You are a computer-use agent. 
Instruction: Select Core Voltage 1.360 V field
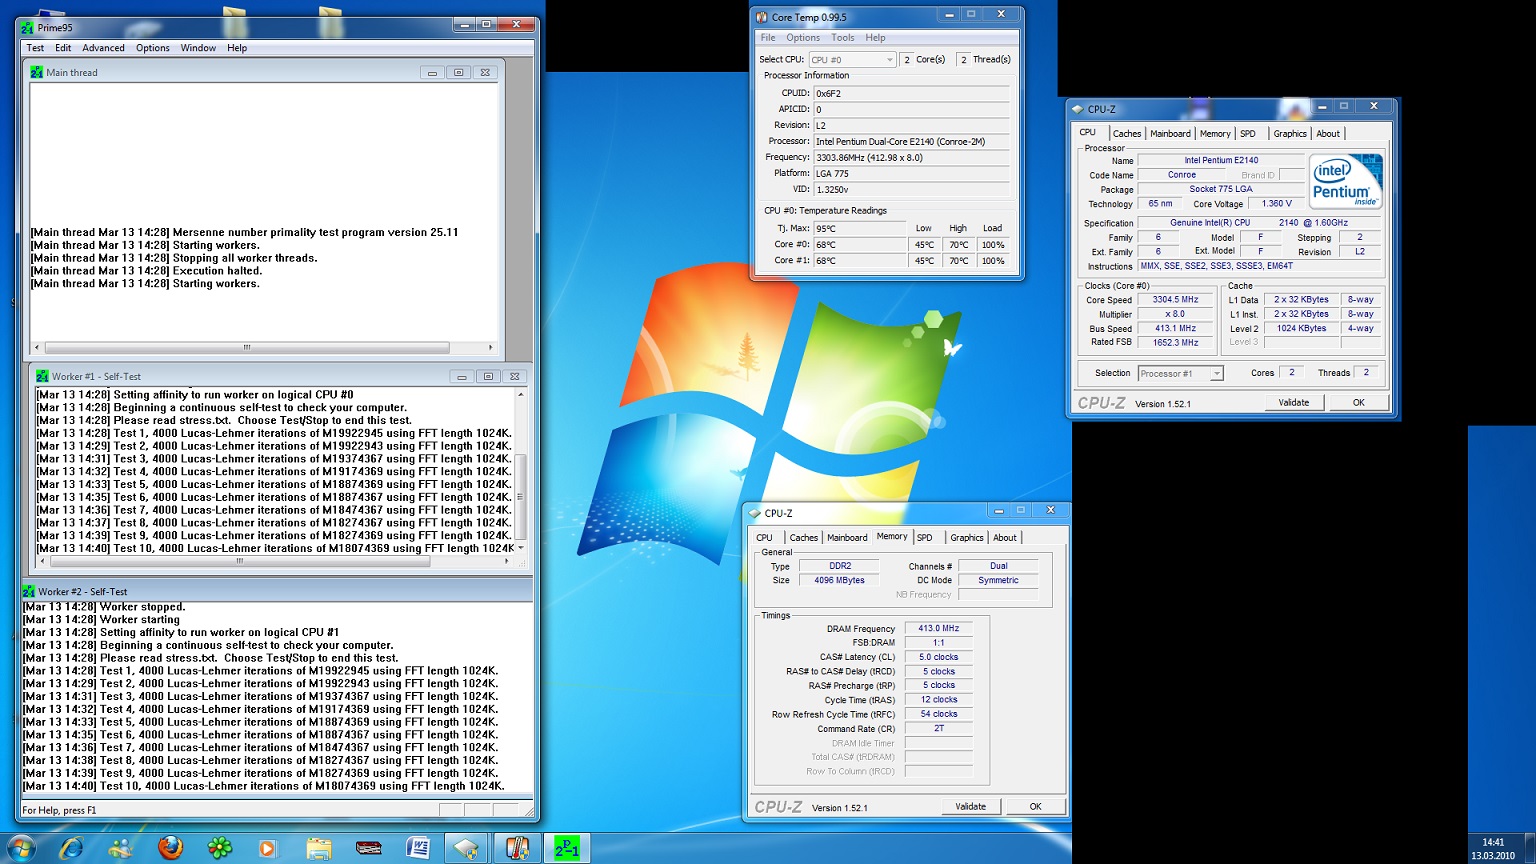coord(1277,203)
